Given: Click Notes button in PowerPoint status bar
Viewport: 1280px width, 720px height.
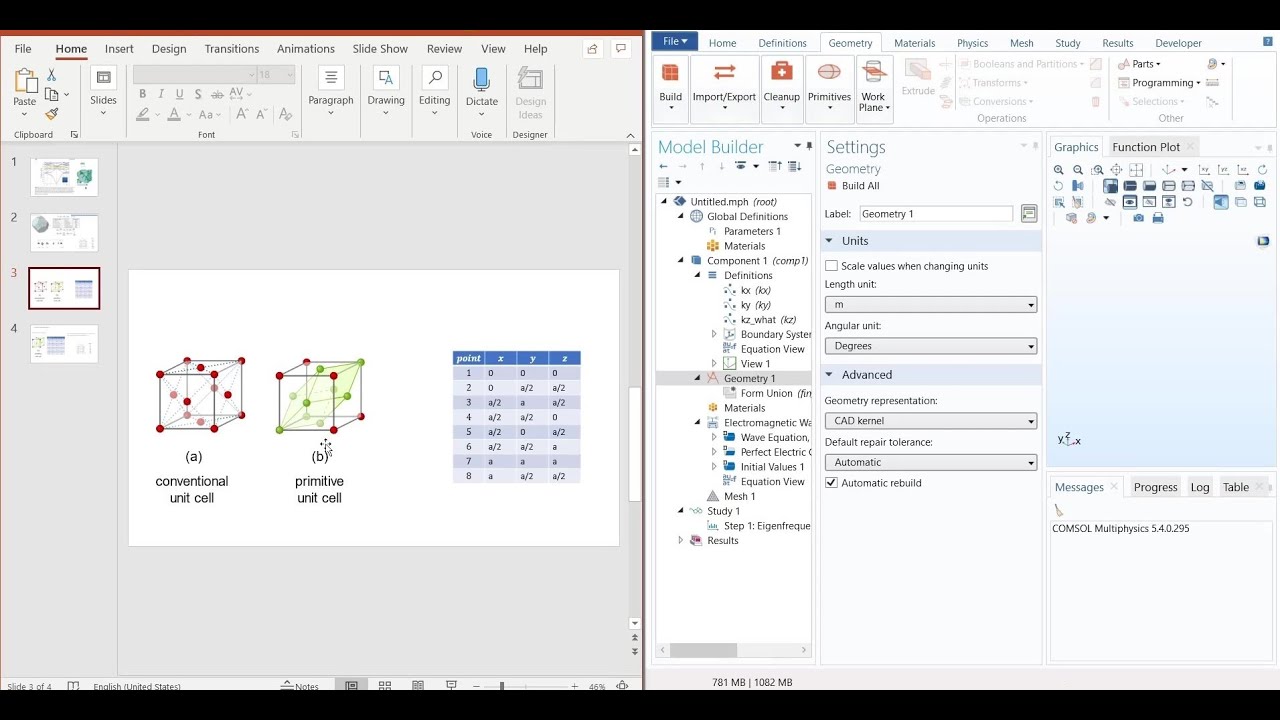Looking at the screenshot, I should tap(300, 686).
